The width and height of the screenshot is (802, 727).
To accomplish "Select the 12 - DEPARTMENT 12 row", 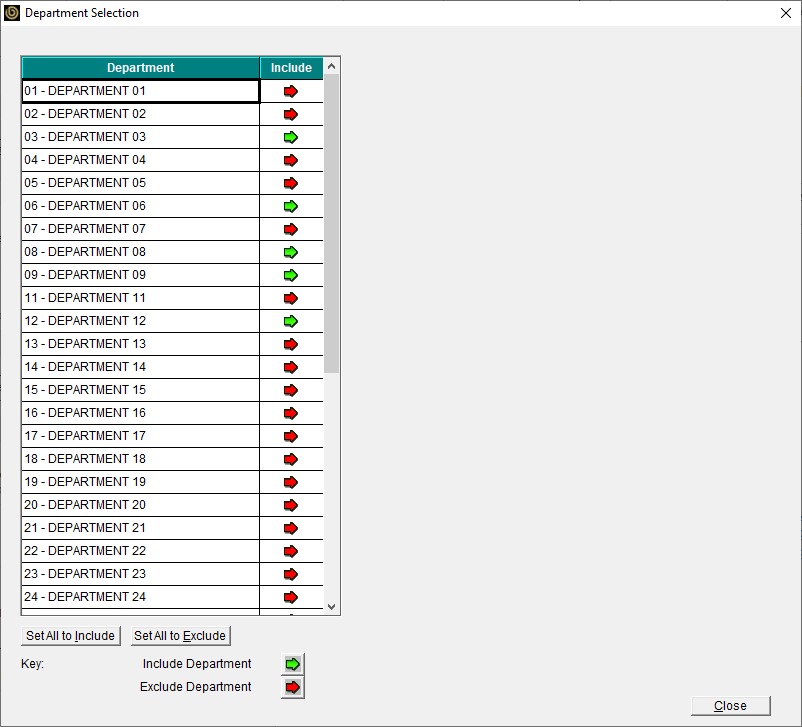I will click(141, 321).
